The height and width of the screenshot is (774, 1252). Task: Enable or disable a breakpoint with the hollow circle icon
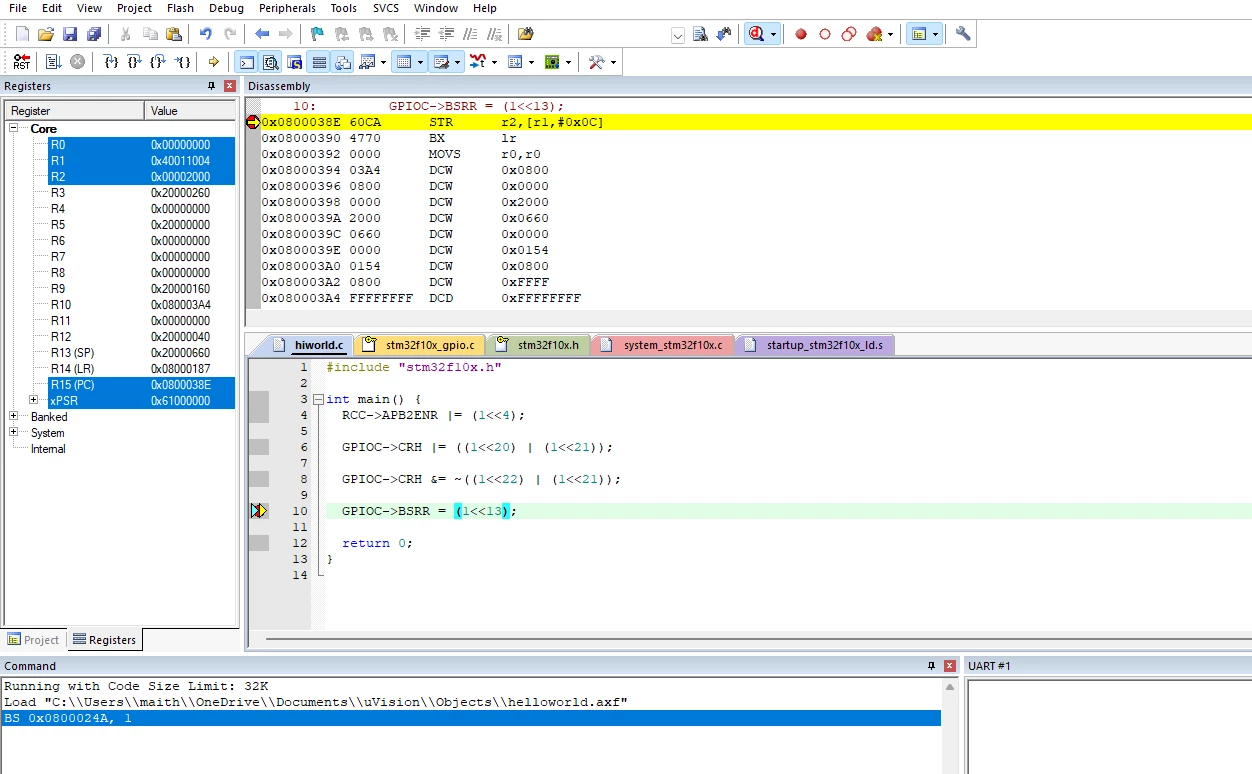pos(825,34)
